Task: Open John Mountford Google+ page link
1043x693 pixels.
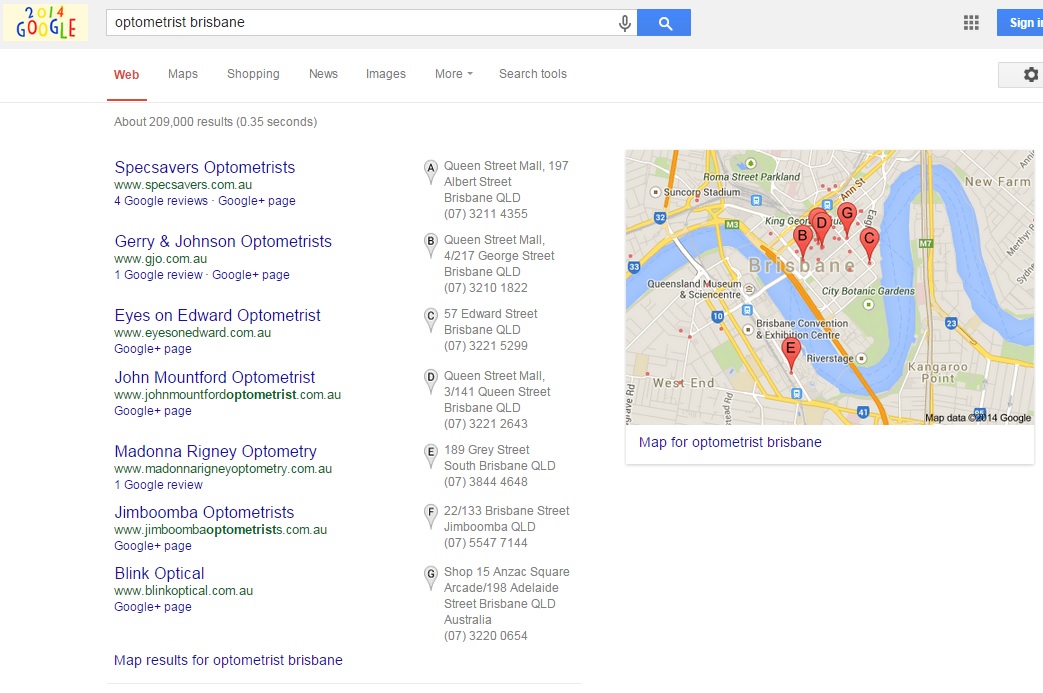Action: pos(153,410)
